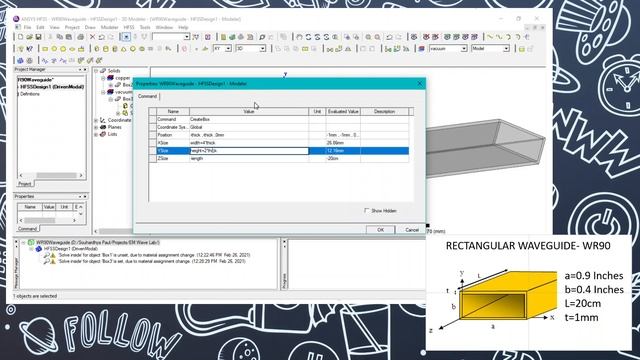Screen dimensions: 640x360
Task: Open the 3D movement mode dropdown
Action: click(x=262, y=49)
